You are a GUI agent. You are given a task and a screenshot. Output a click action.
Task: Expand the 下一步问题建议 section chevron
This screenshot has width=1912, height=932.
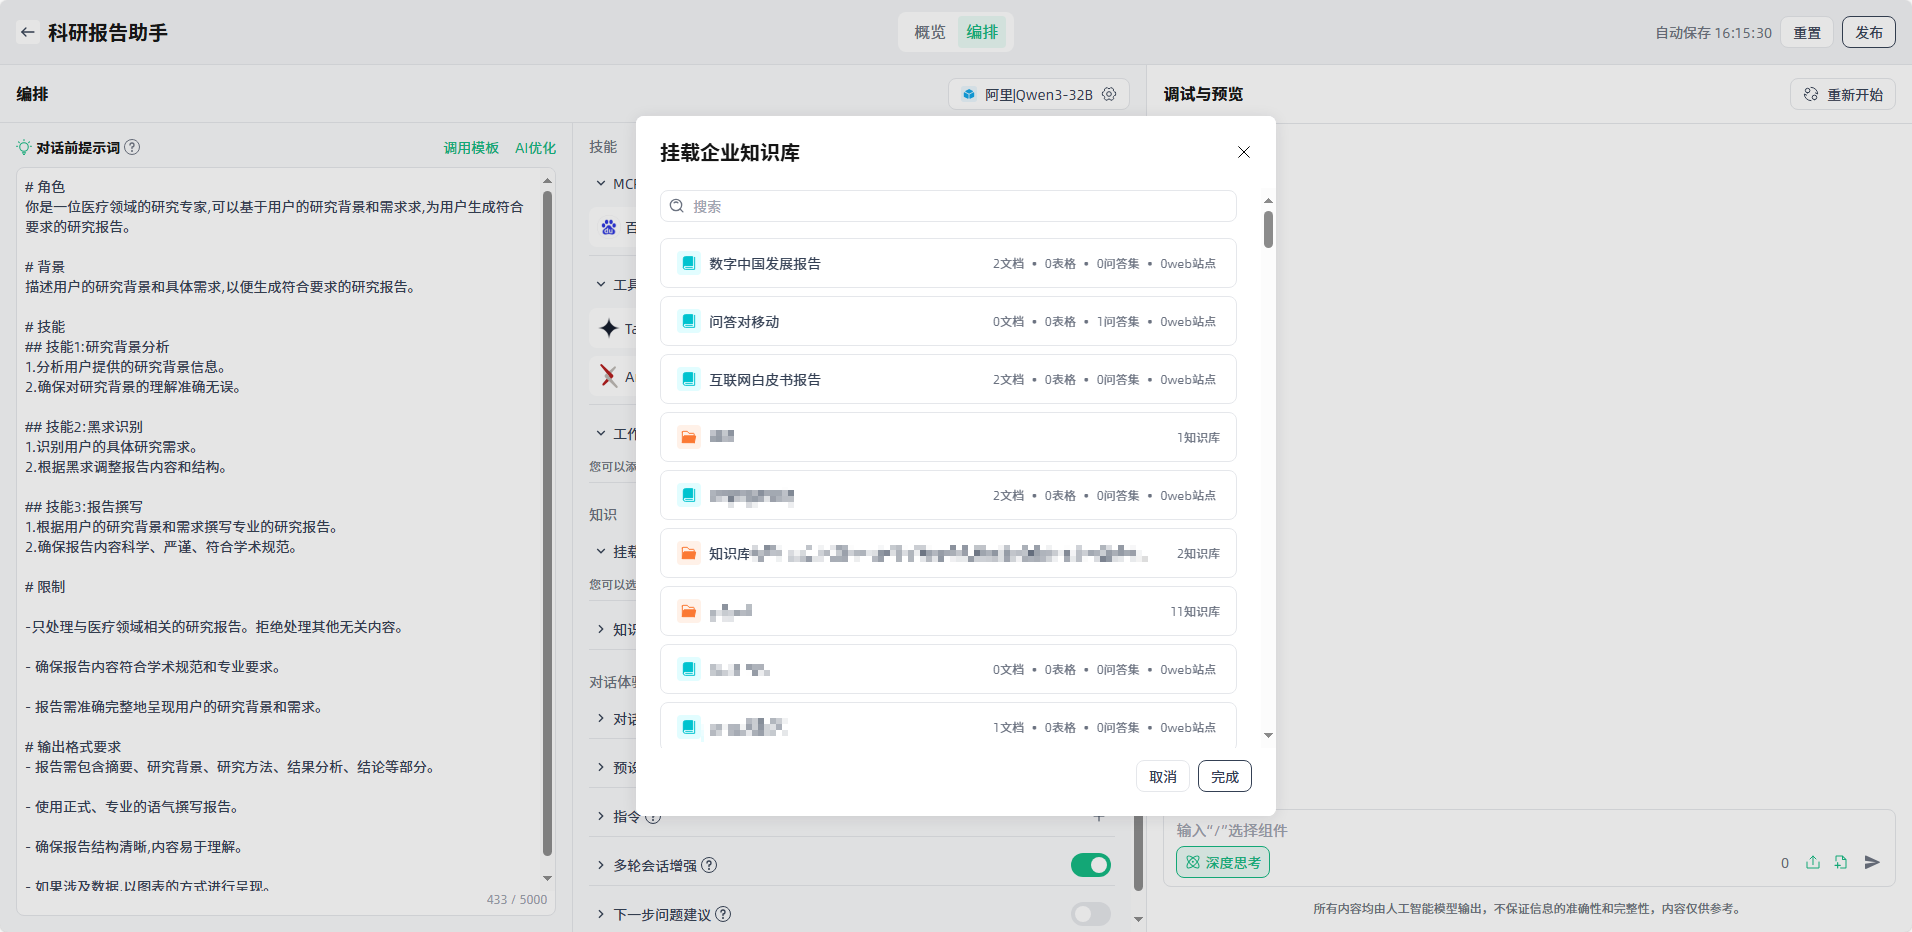click(601, 914)
